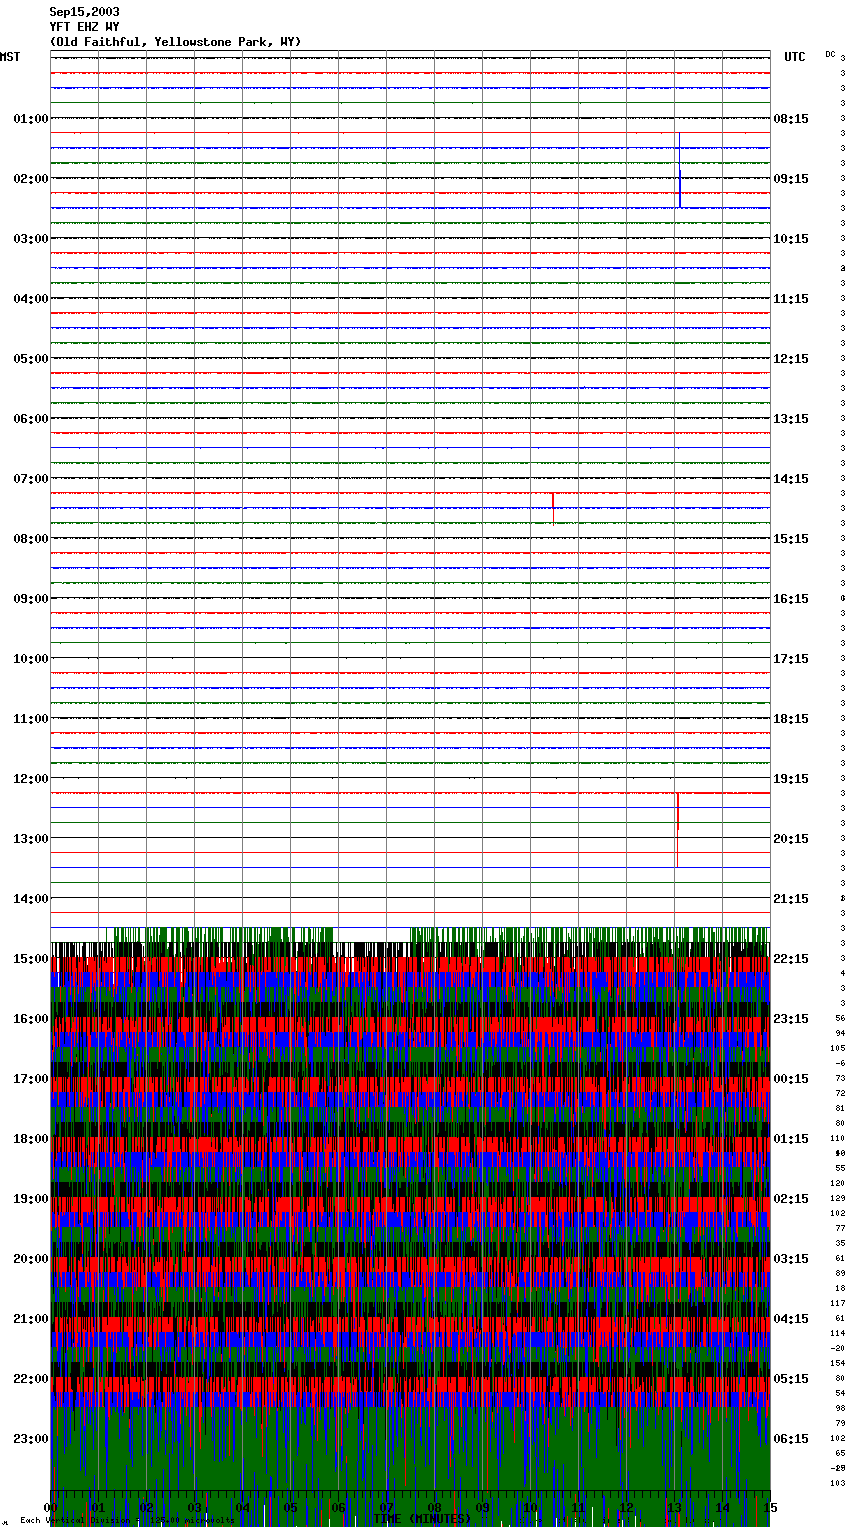Select minute tick label '00' on x-axis
This screenshot has width=850, height=1534.
pos(51,1507)
